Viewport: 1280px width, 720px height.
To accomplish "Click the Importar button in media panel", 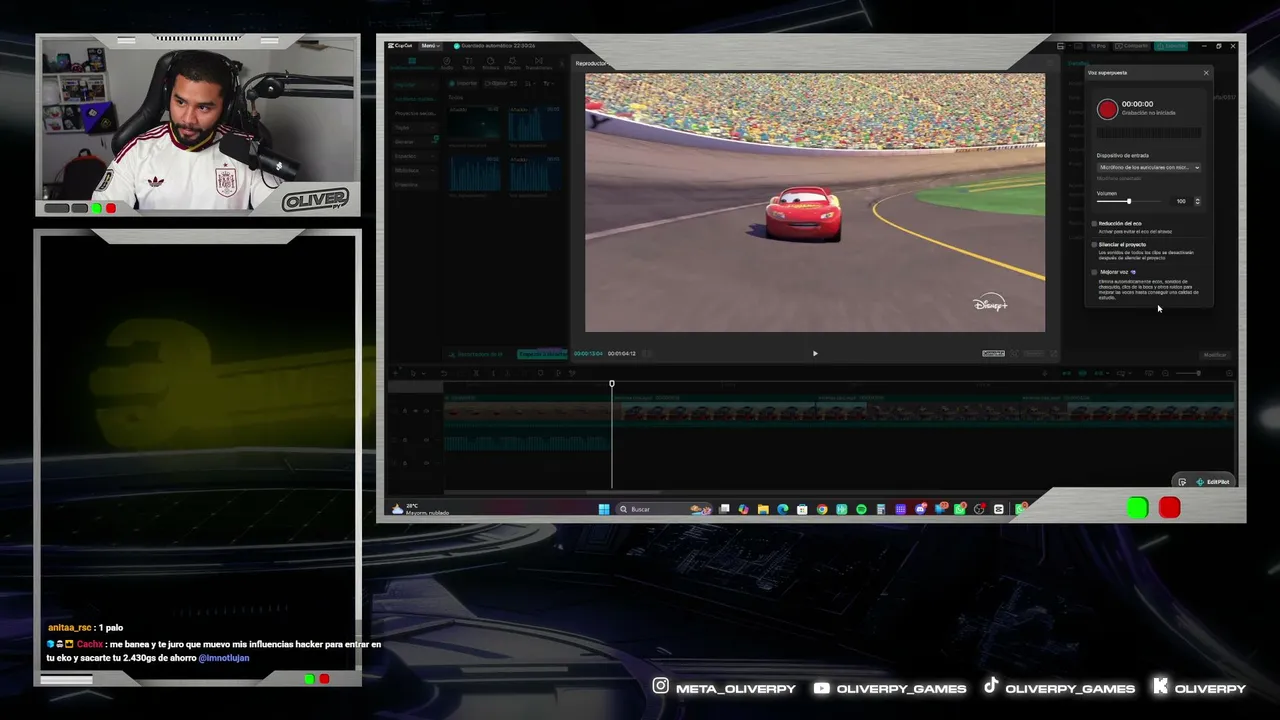I will click(464, 83).
